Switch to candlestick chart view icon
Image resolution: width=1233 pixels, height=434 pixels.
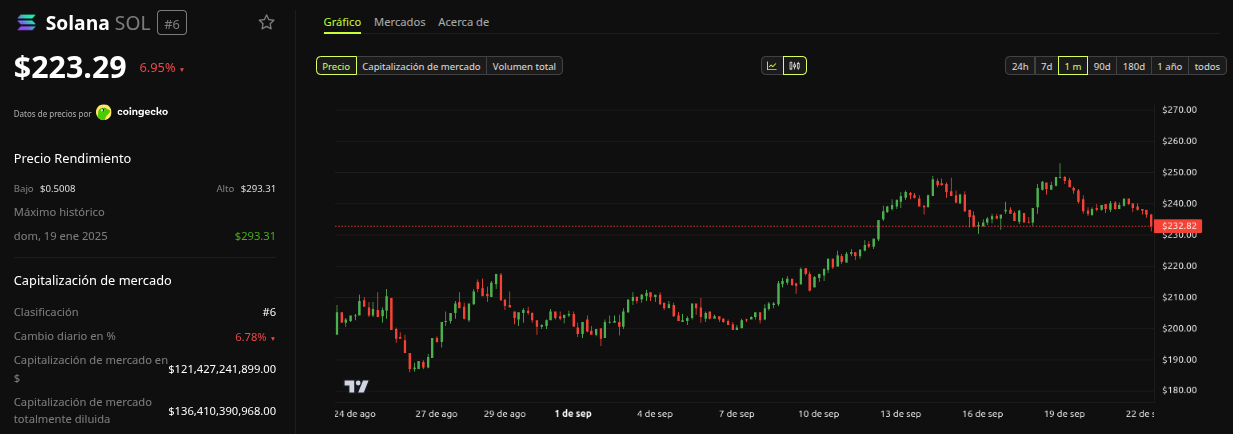[x=795, y=66]
